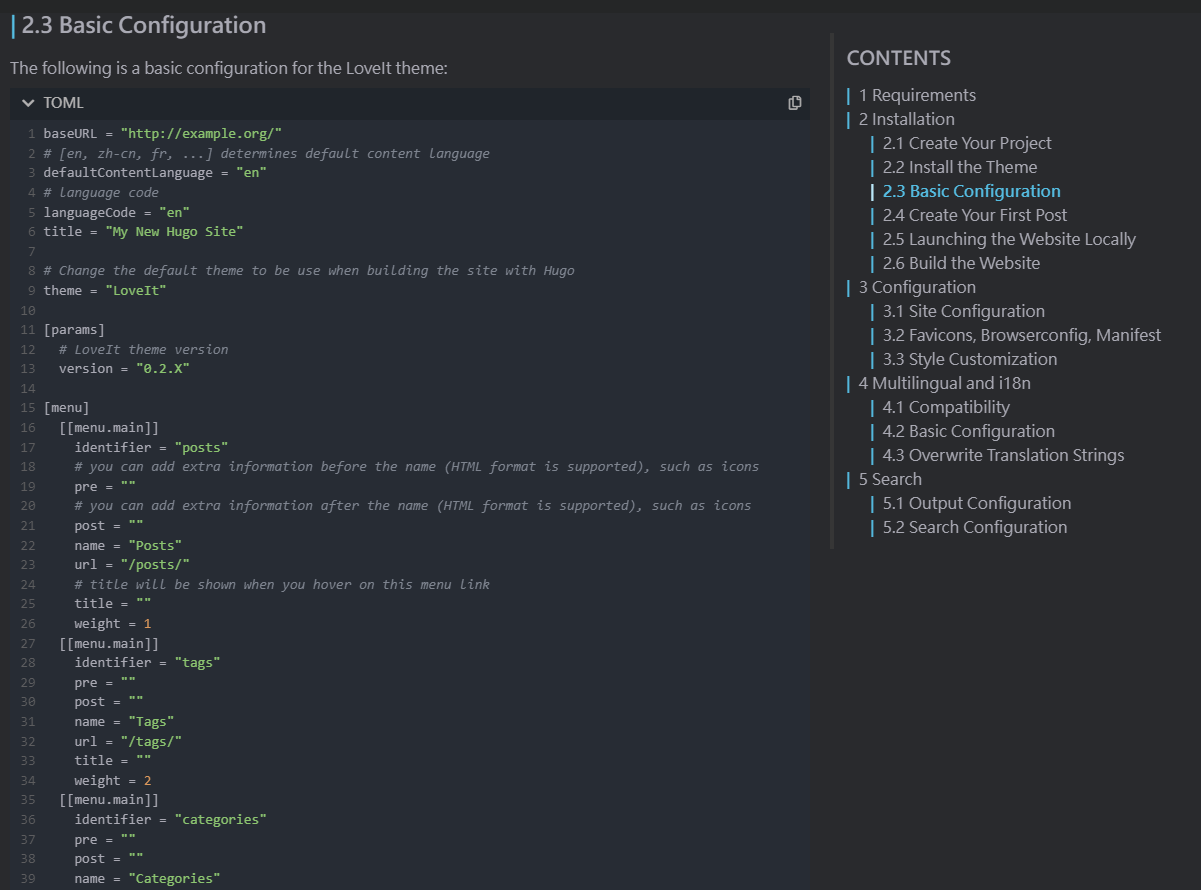Screen dimensions: 1201x890
Task: Open 5.2 Search Configuration
Action: coord(973,526)
